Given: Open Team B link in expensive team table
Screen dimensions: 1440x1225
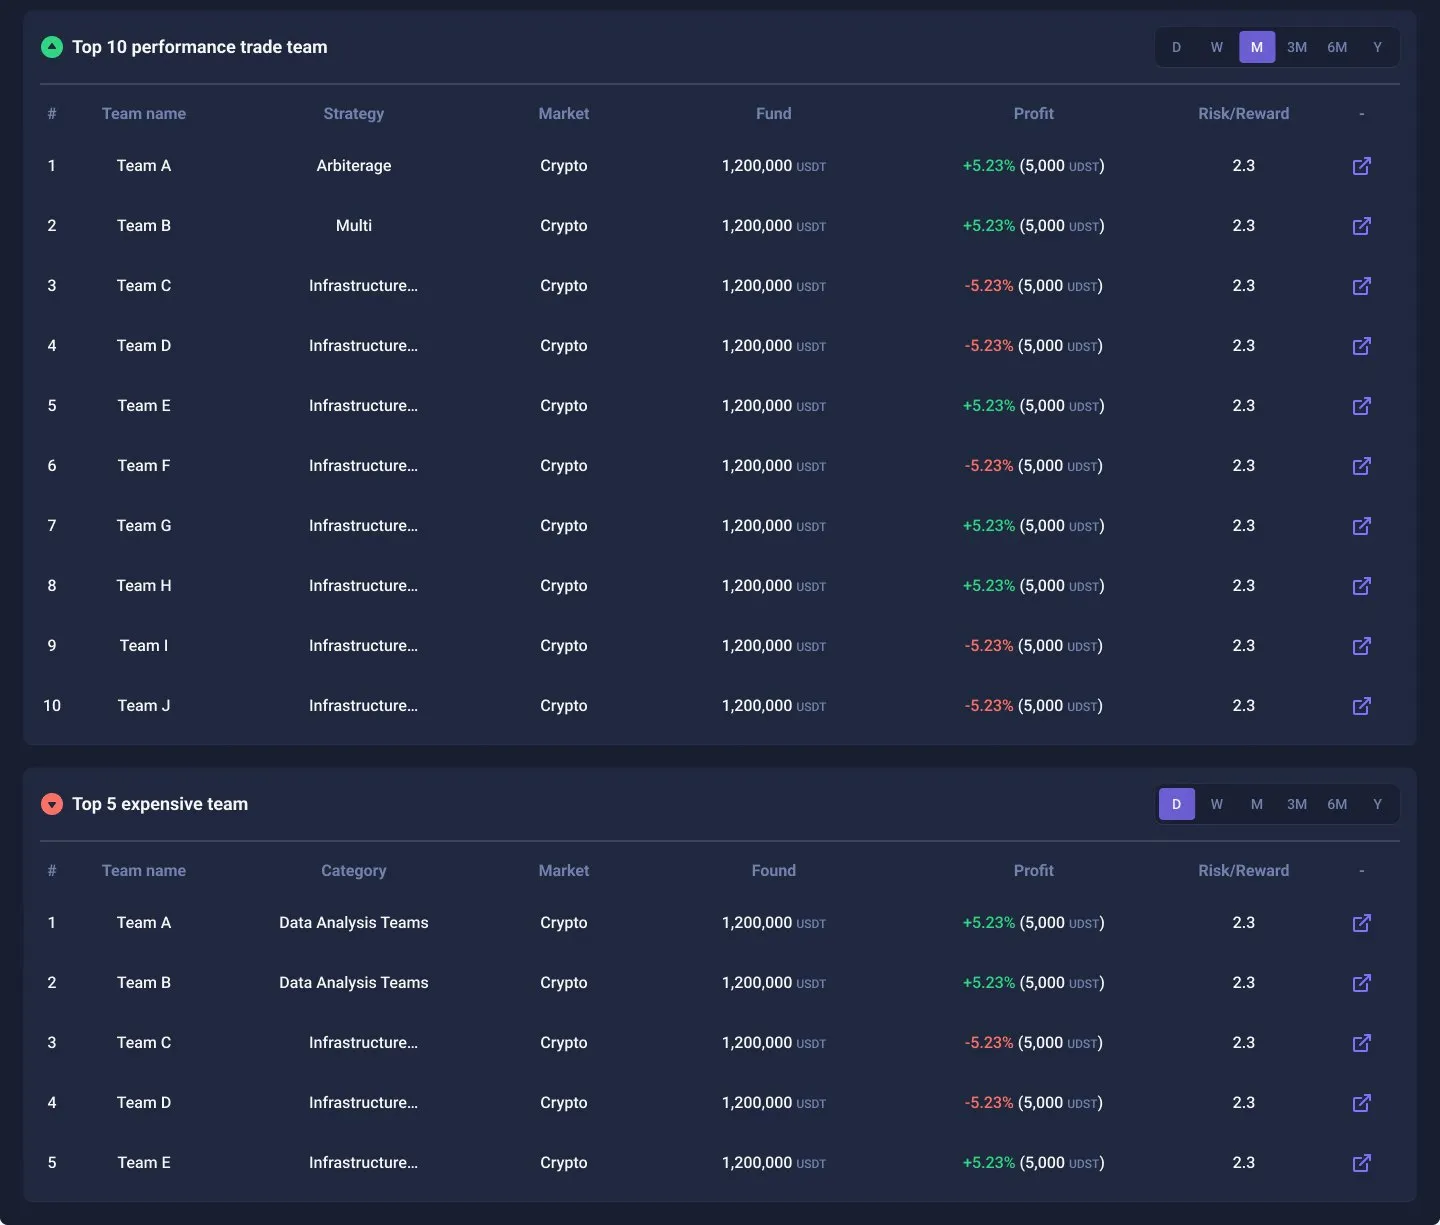Looking at the screenshot, I should [1361, 983].
